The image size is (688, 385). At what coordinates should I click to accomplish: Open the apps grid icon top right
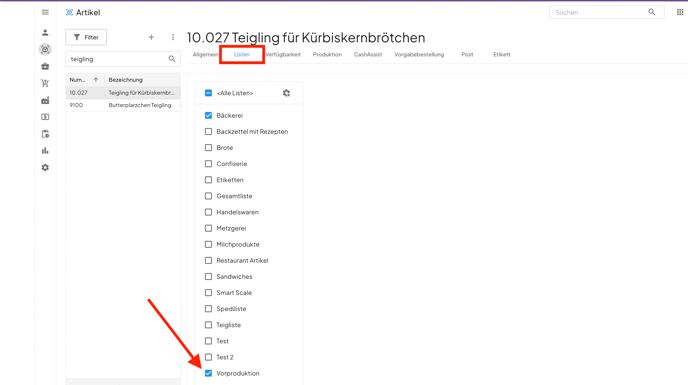click(680, 12)
